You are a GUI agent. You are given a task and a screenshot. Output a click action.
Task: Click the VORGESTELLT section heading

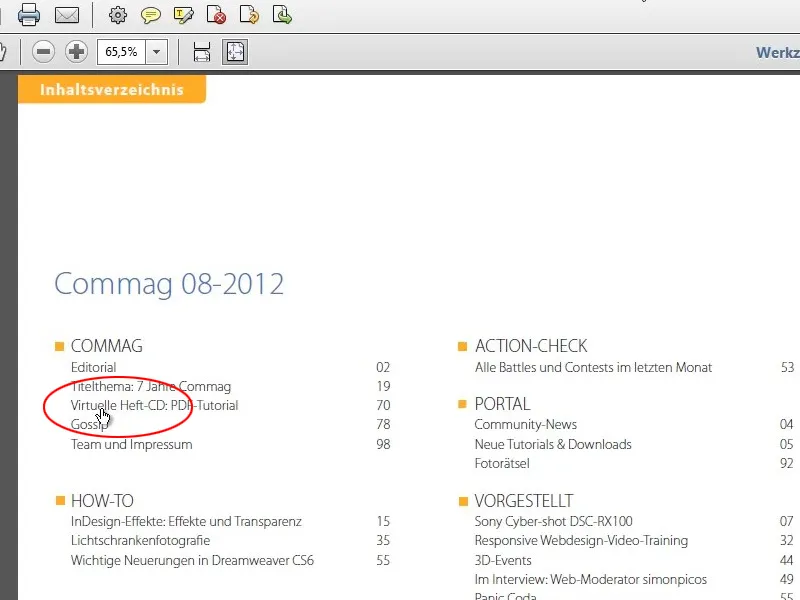(524, 501)
